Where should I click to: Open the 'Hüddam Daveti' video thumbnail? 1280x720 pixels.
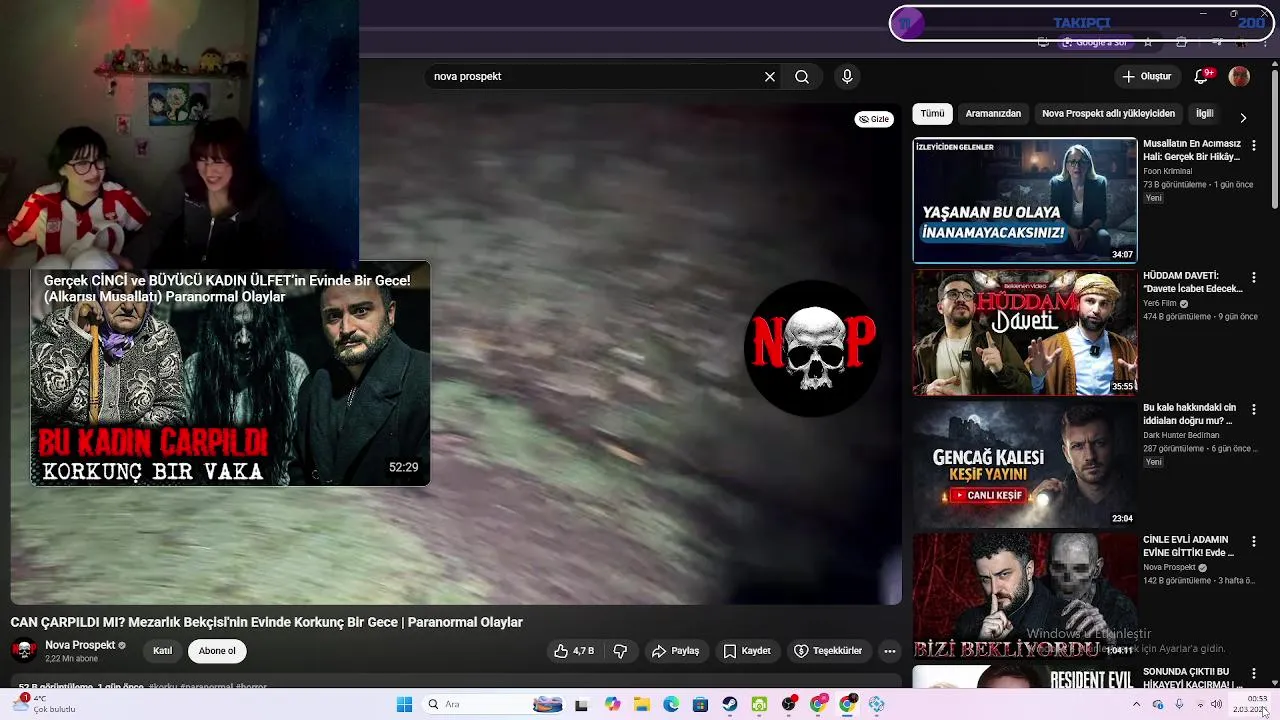[x=1025, y=332]
